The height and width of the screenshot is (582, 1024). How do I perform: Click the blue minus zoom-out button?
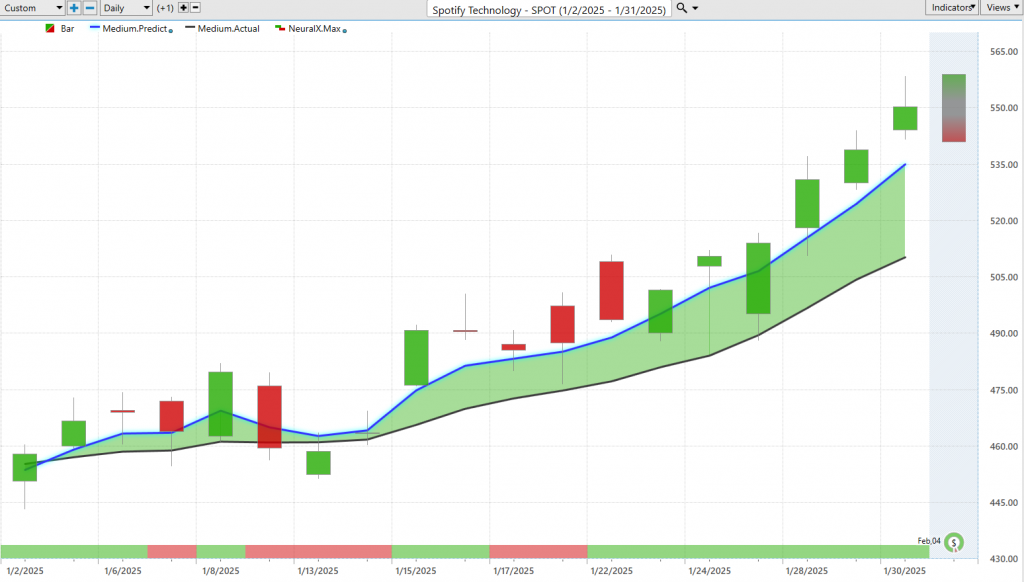coord(89,8)
